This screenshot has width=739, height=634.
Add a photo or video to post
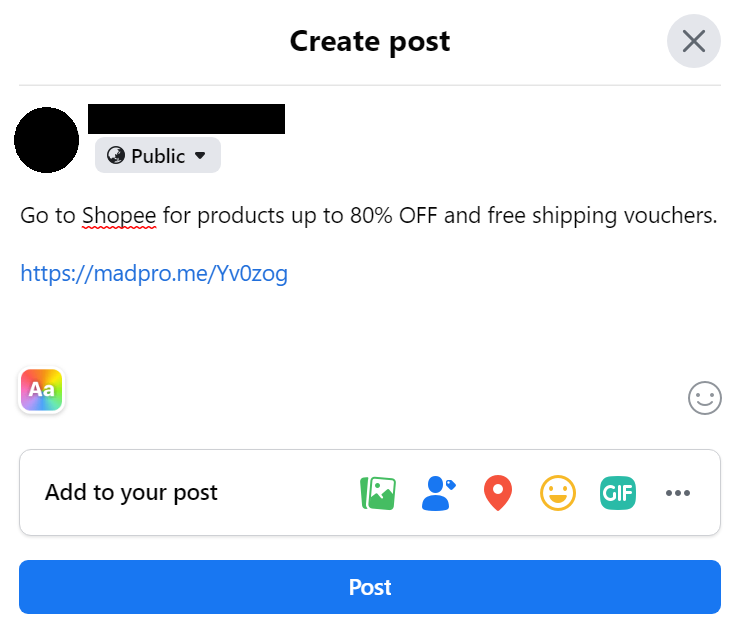pyautogui.click(x=378, y=493)
